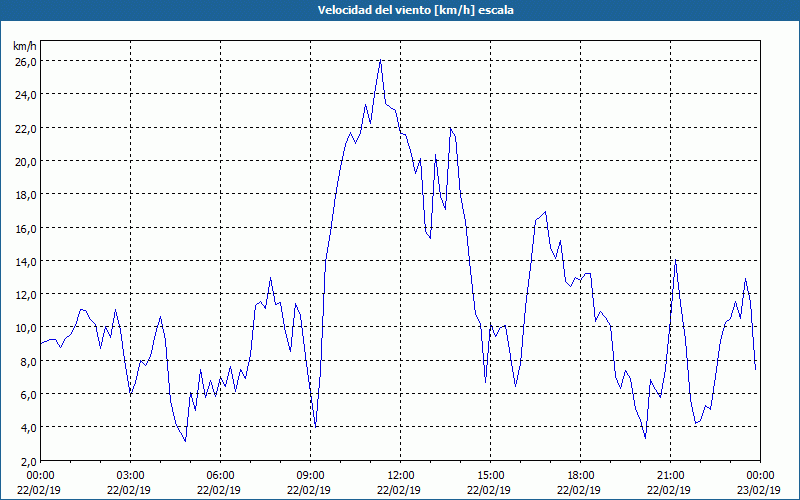Image resolution: width=800 pixels, height=500 pixels.
Task: Click the chart title 'Velocidad del viento [km/h] escala'
Action: click(x=415, y=10)
